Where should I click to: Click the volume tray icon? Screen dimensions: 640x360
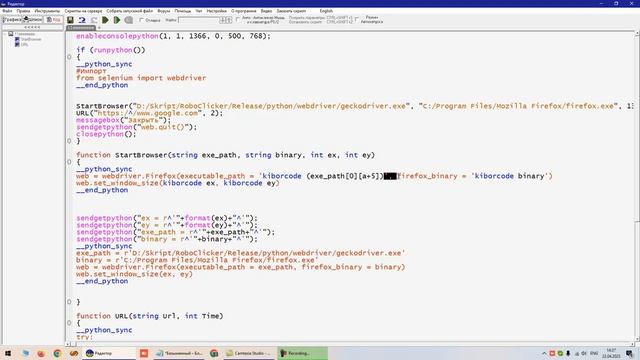584,353
